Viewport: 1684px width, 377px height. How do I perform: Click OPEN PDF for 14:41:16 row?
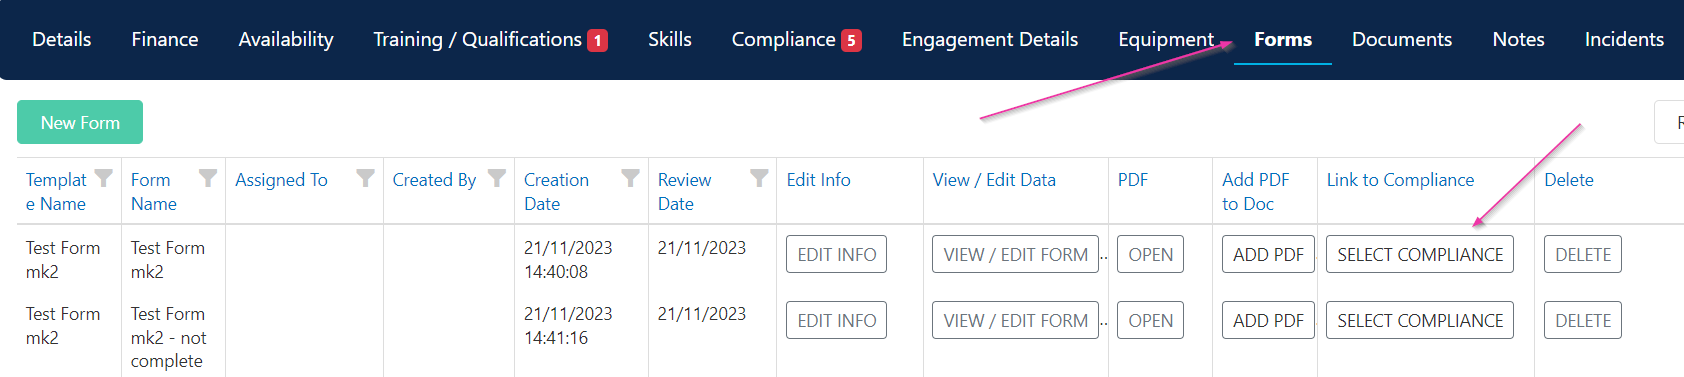click(1151, 320)
